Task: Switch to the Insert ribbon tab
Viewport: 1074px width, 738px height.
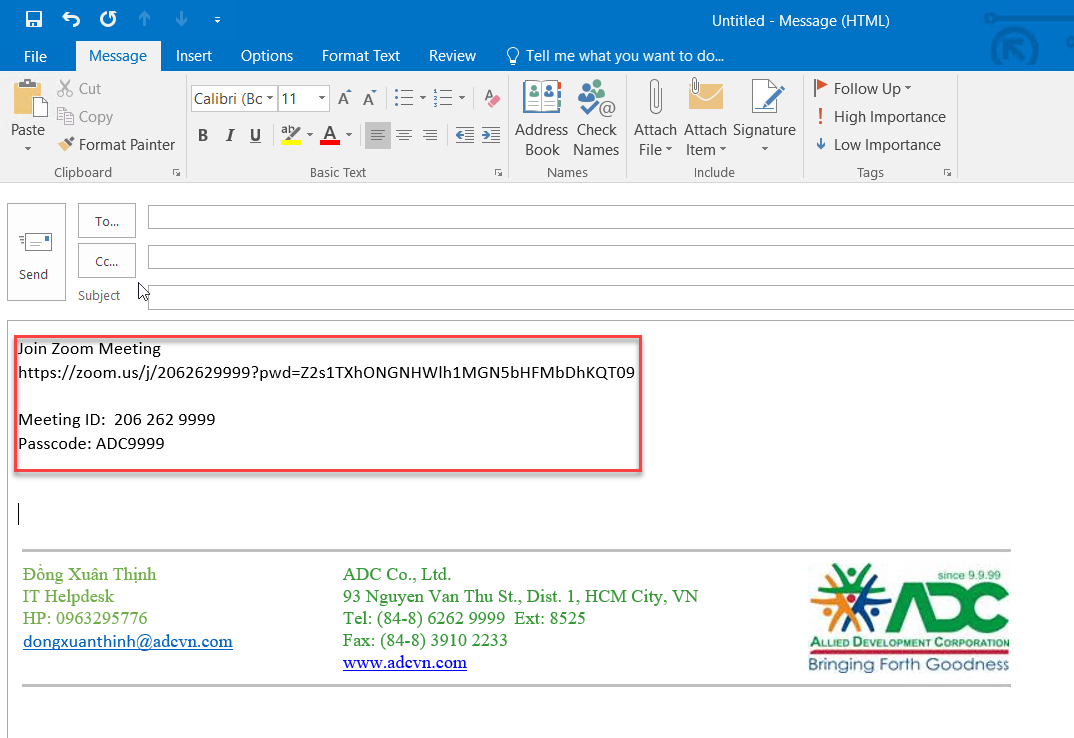Action: coord(194,56)
